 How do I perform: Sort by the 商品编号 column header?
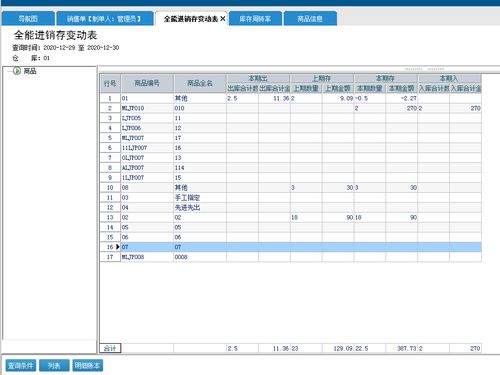(x=147, y=83)
